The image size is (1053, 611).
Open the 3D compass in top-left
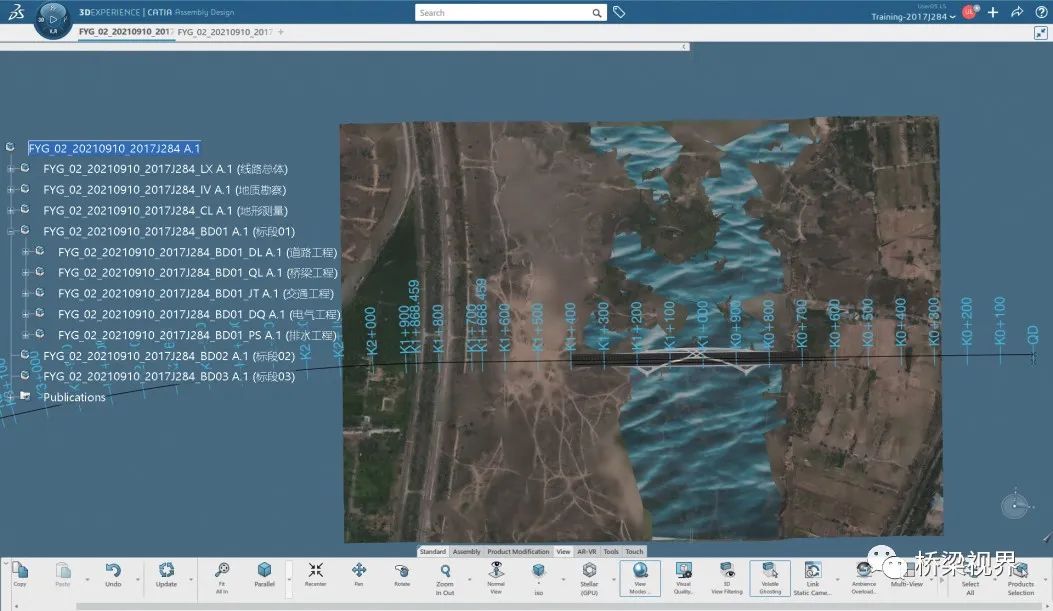(x=53, y=20)
